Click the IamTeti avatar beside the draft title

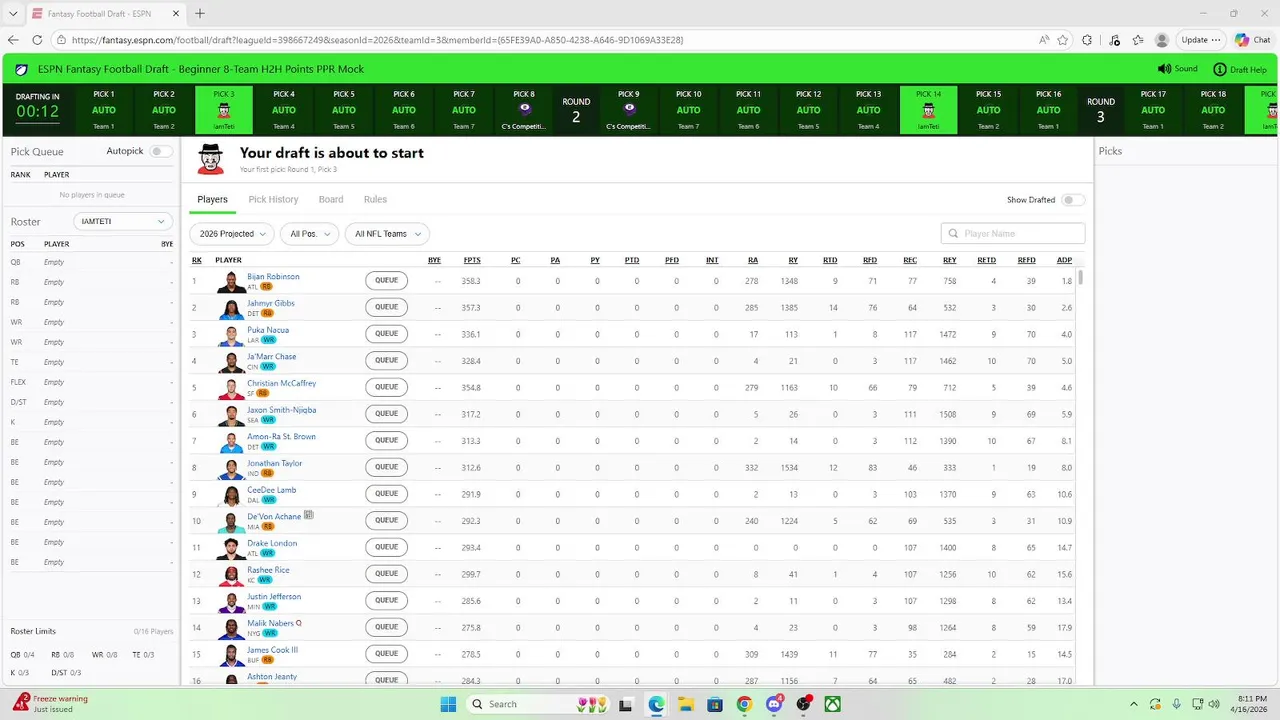click(210, 158)
